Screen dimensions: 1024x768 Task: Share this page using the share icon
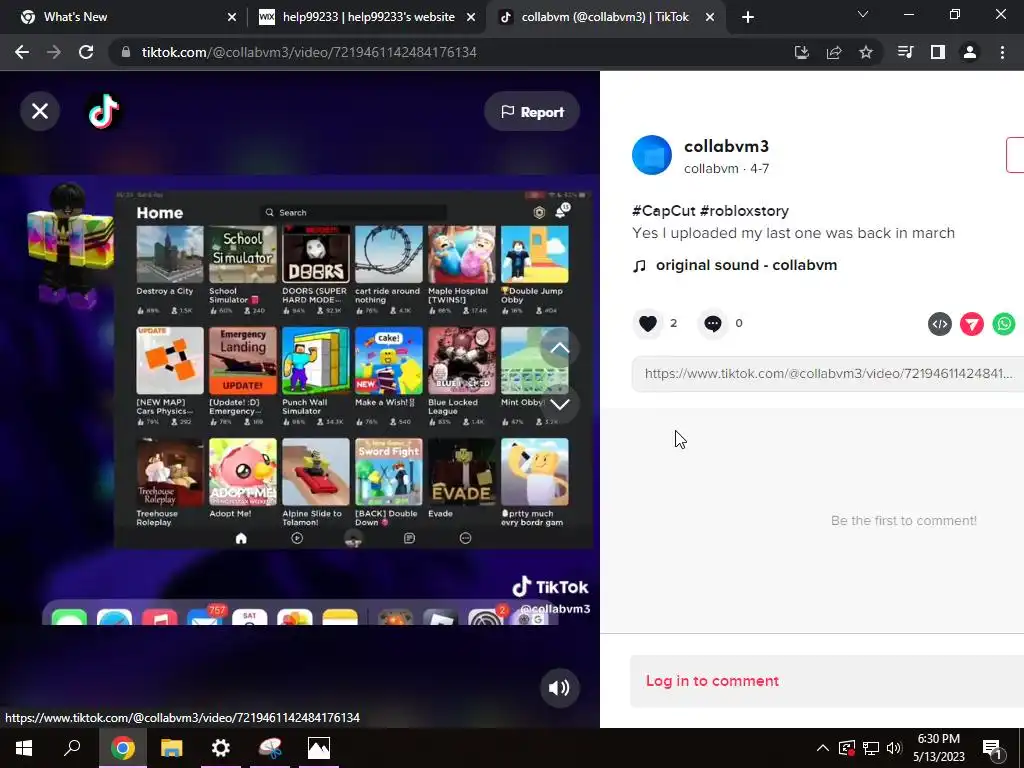pos(834,52)
